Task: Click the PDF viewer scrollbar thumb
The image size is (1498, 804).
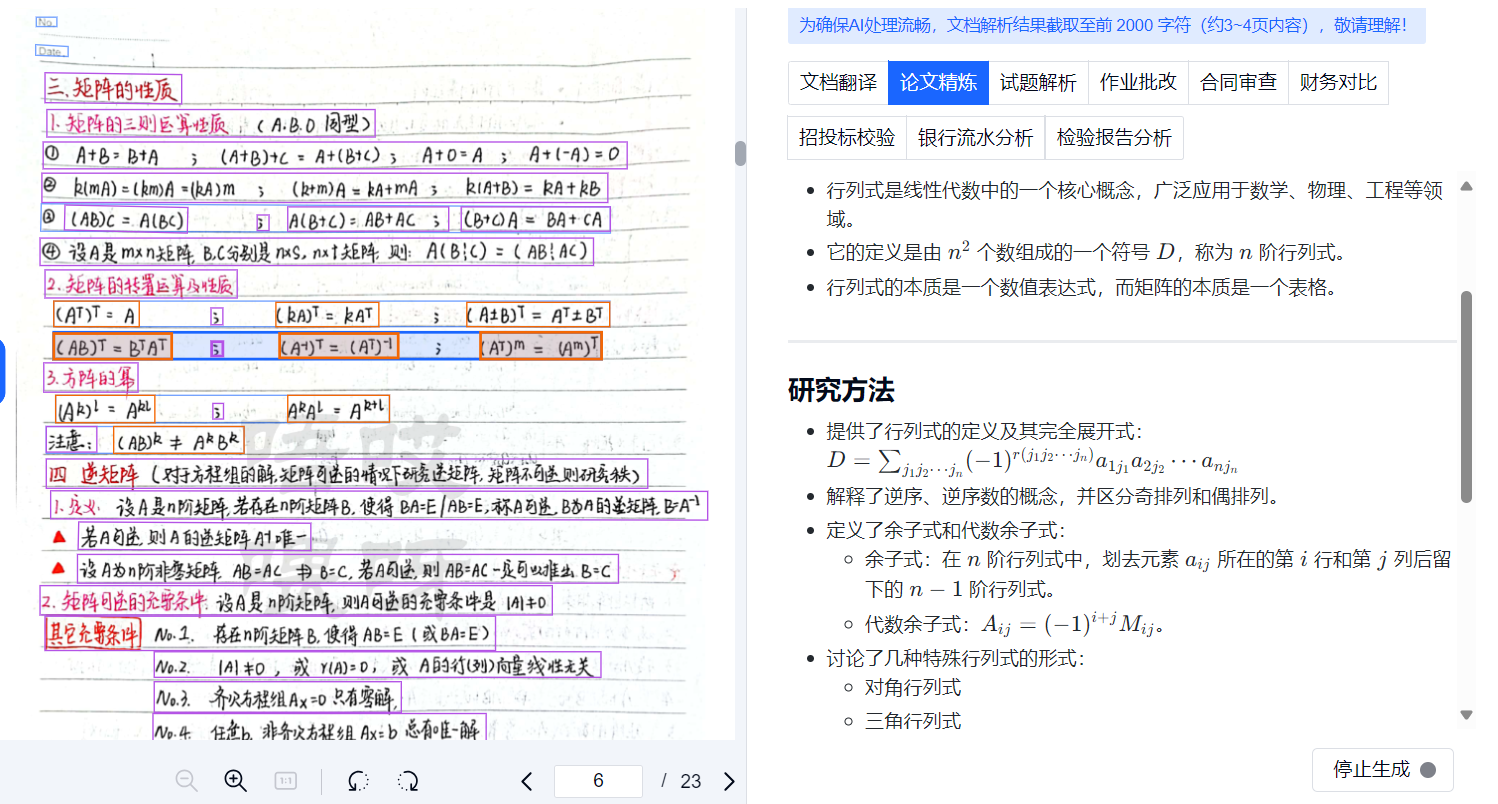Action: click(x=740, y=155)
